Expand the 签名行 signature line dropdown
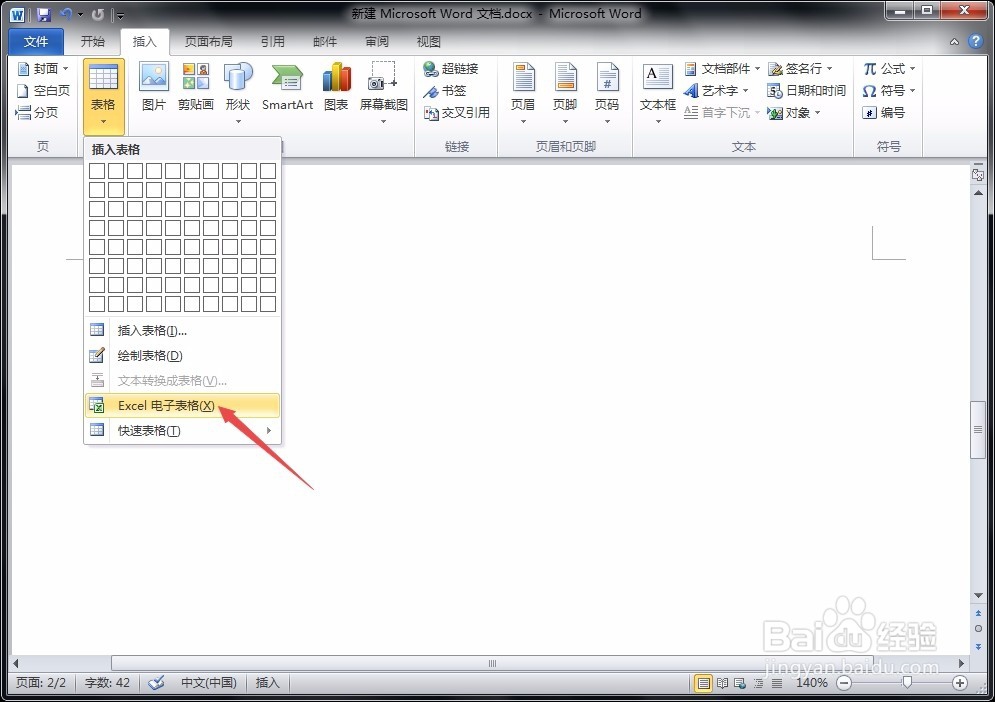The image size is (995, 702). coord(829,69)
